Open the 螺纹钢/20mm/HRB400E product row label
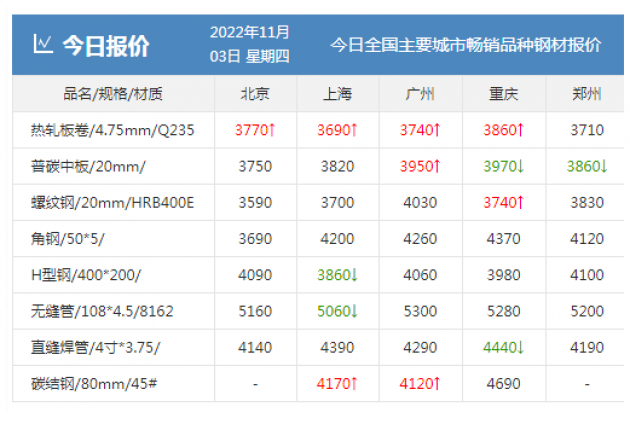 113,203
